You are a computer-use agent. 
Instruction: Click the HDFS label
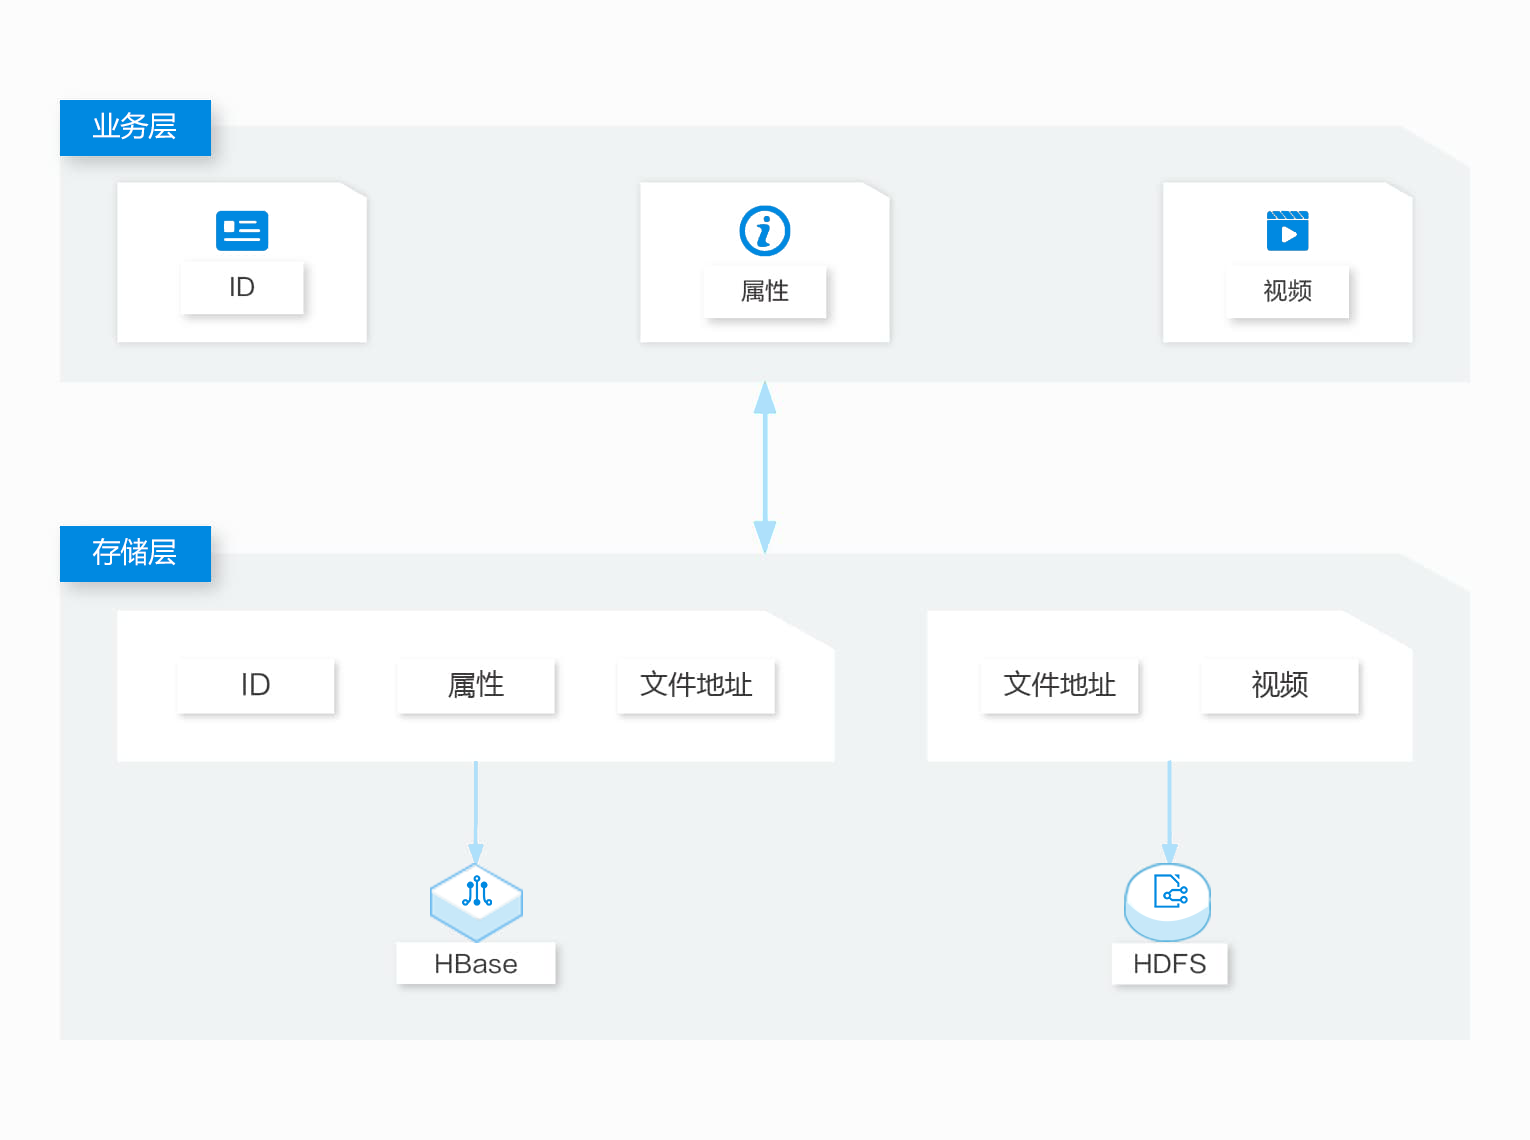tap(1170, 964)
